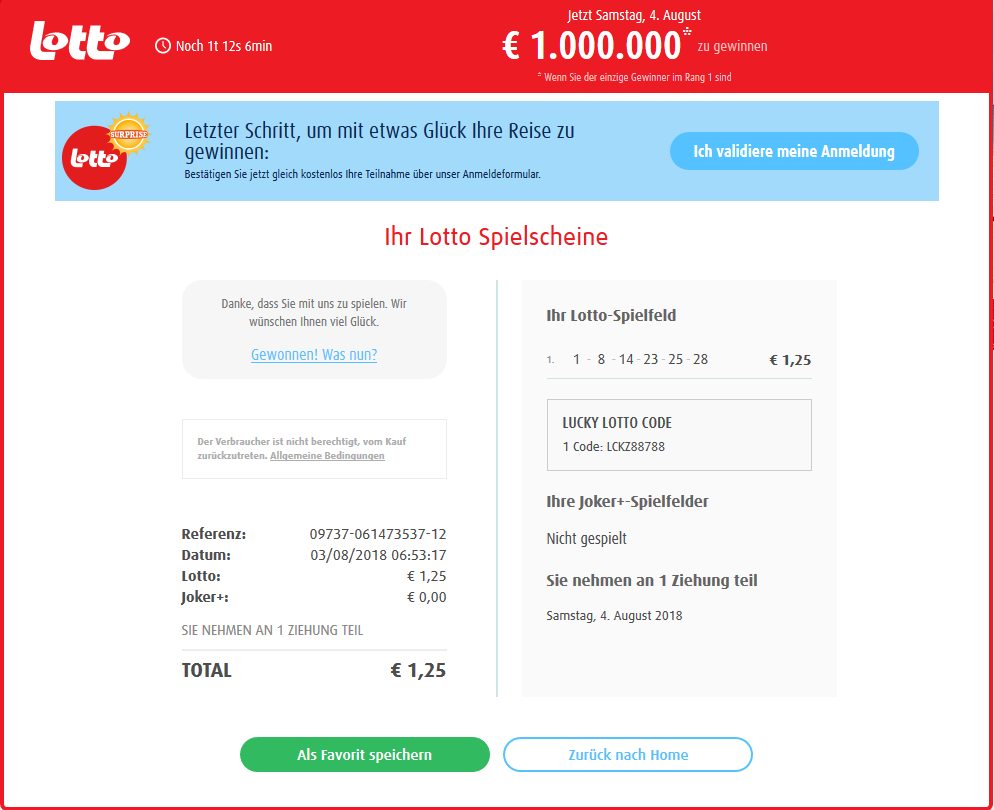This screenshot has height=810, width=994.
Task: Select the Lucky Lotto Code box
Action: [x=679, y=435]
